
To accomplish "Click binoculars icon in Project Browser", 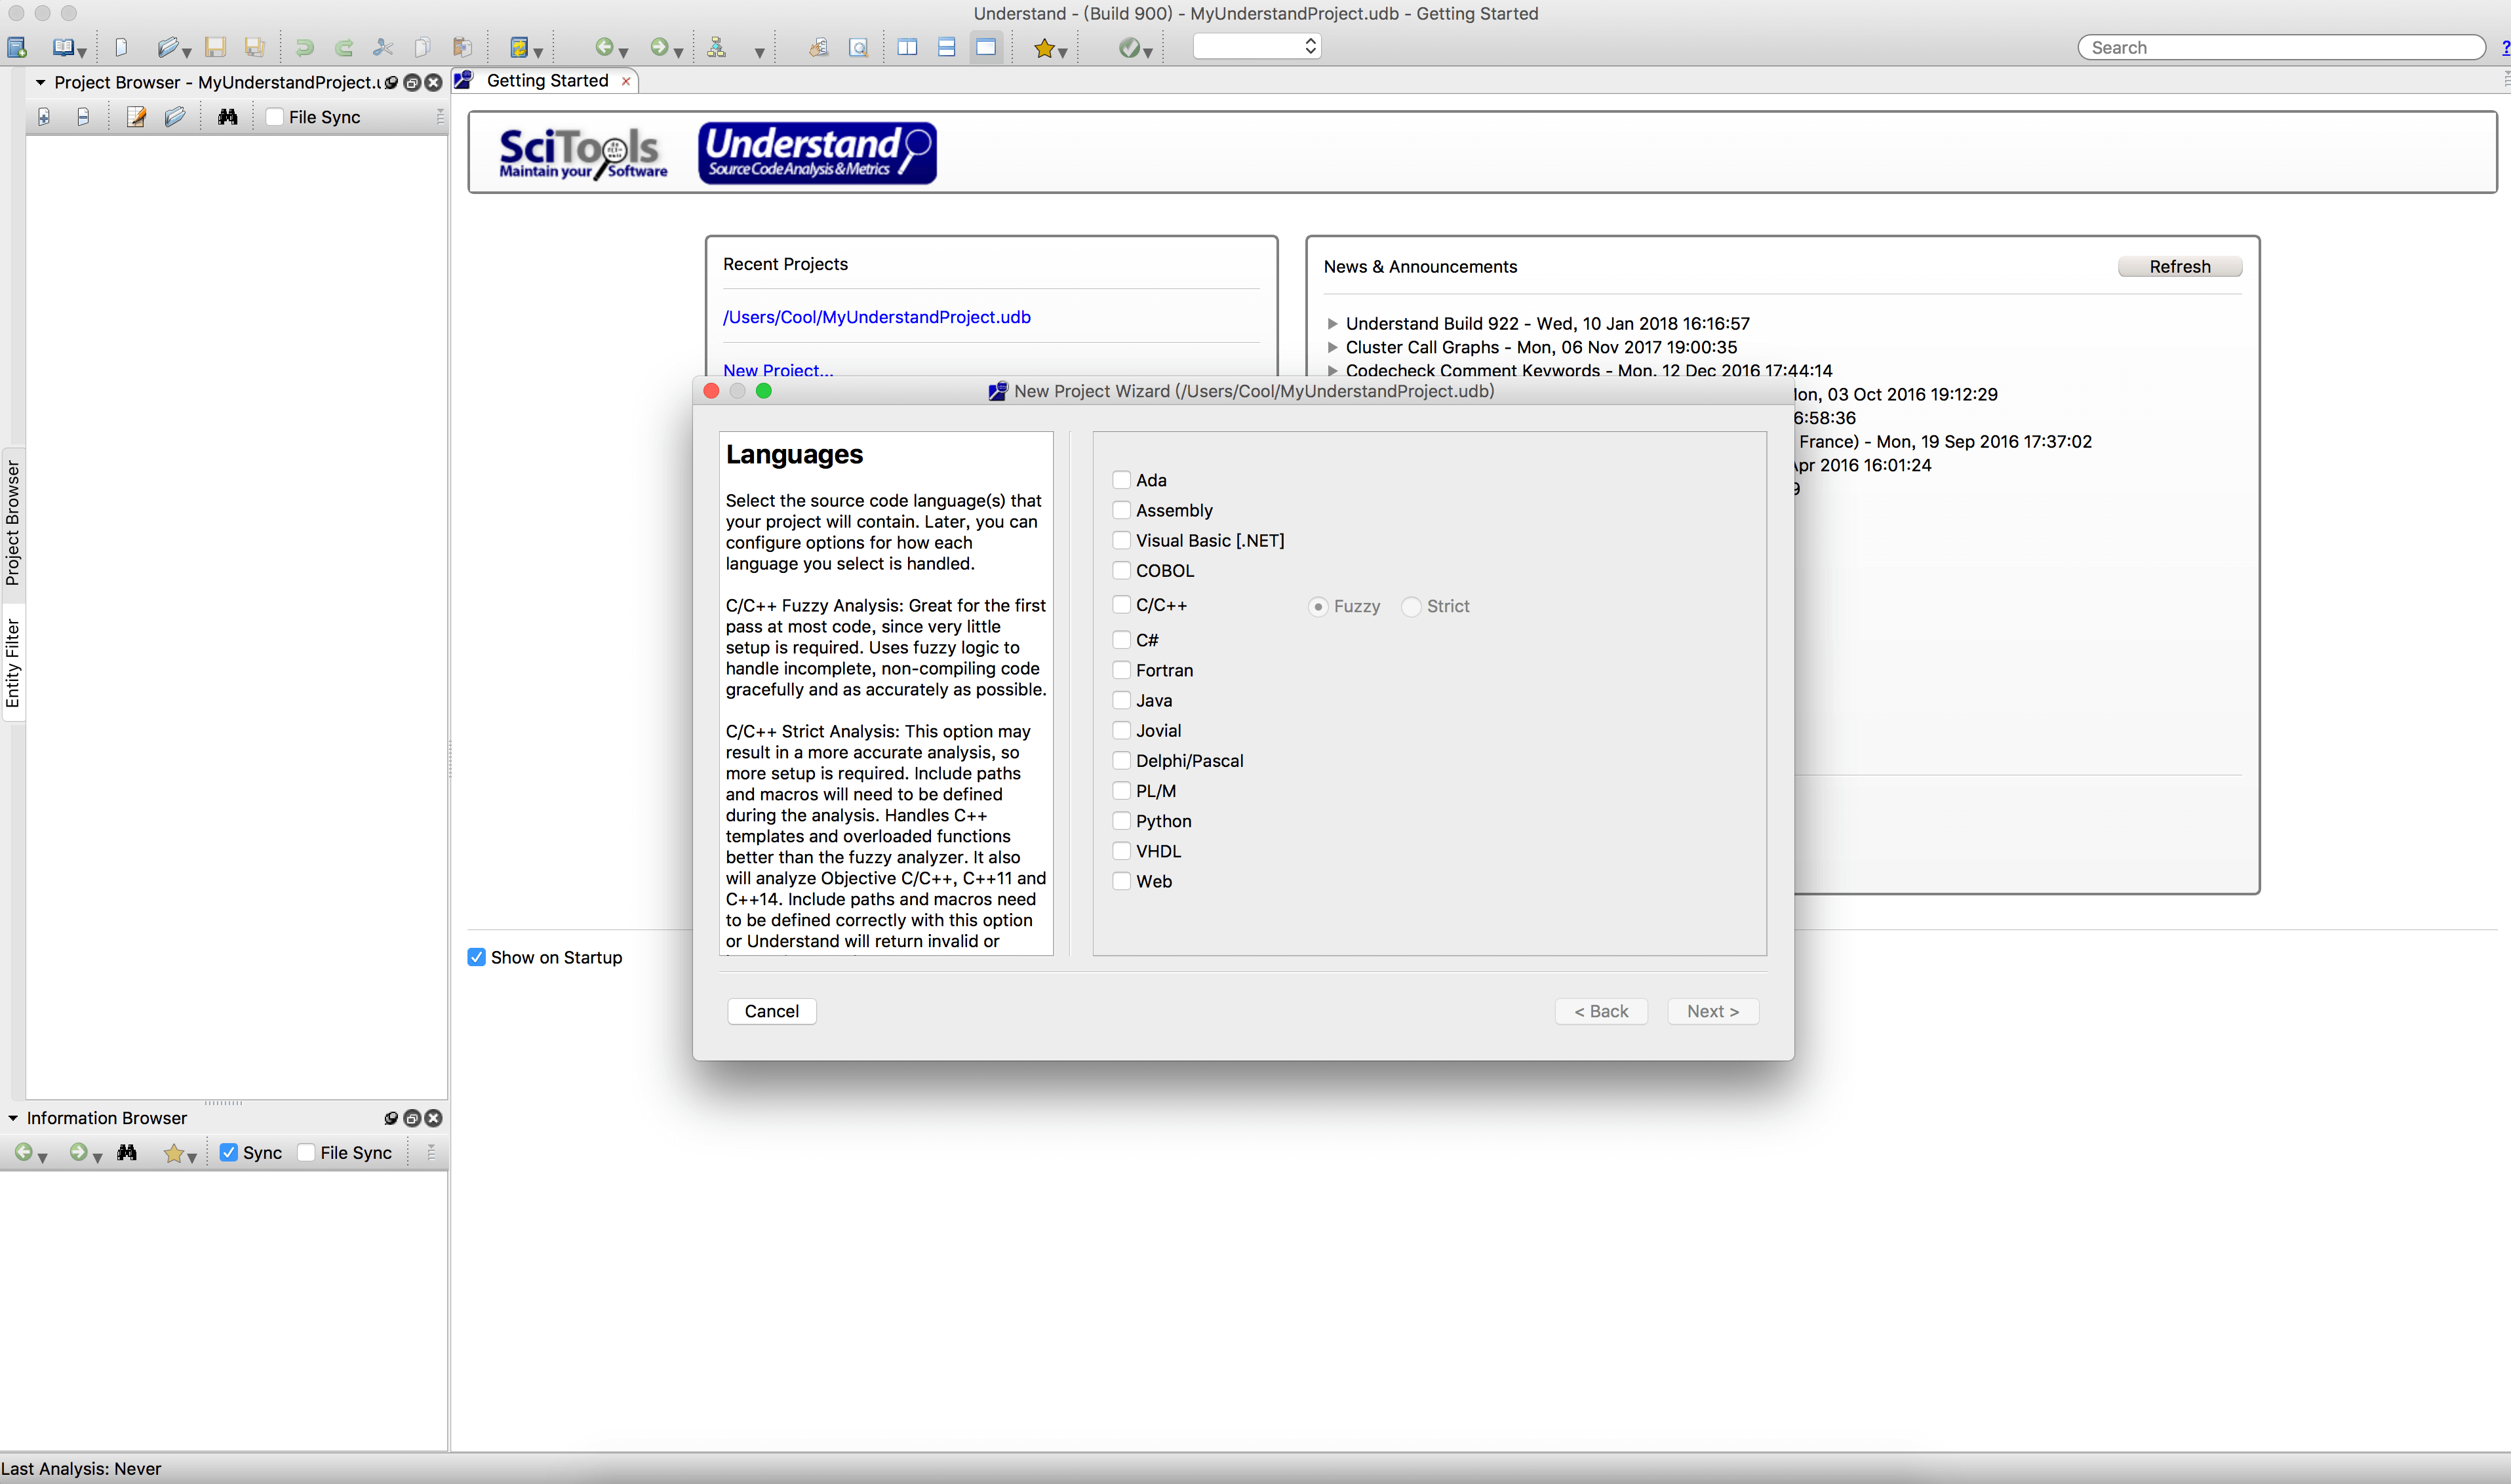I will pyautogui.click(x=228, y=117).
